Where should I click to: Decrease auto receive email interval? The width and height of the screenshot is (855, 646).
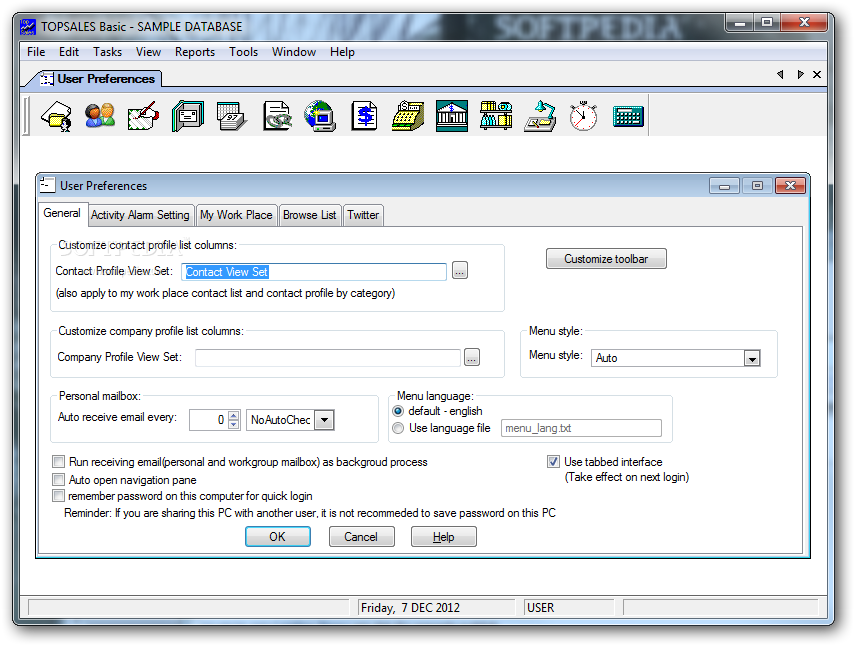point(234,424)
